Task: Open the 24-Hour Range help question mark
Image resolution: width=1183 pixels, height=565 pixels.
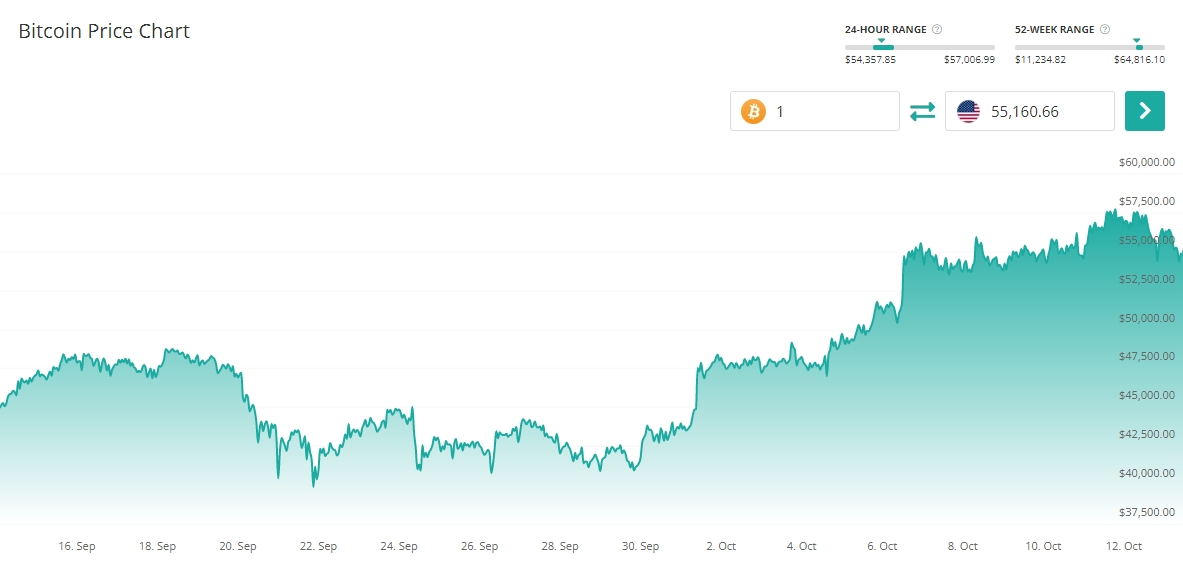Action: point(937,30)
